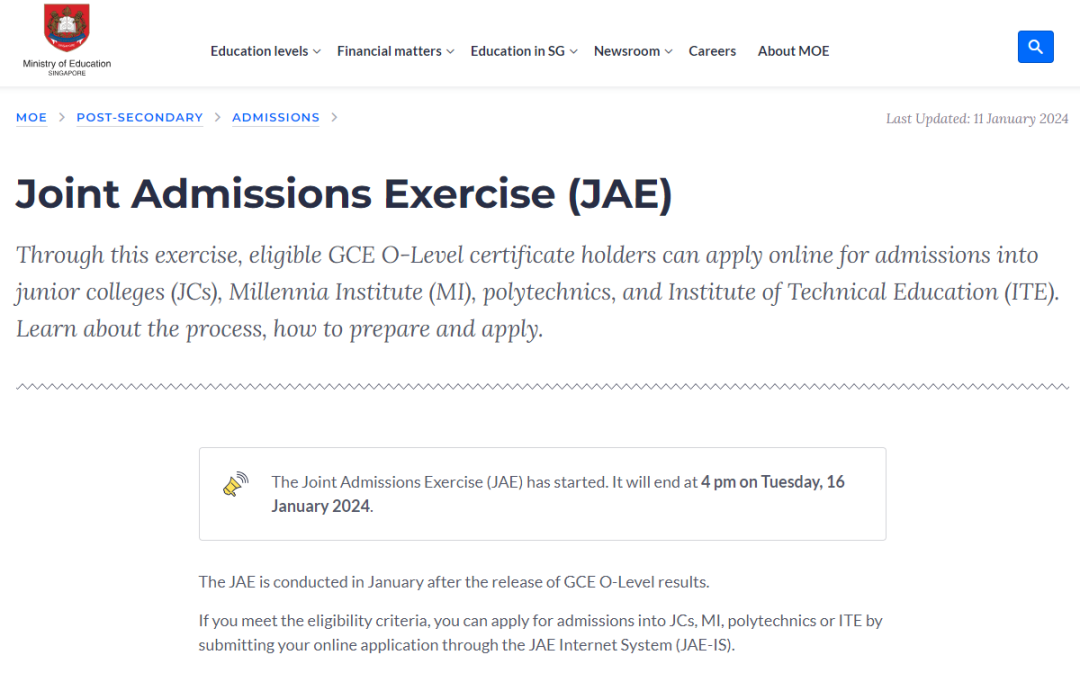Open the Newsroom menu label
1080x682 pixels.
(627, 51)
